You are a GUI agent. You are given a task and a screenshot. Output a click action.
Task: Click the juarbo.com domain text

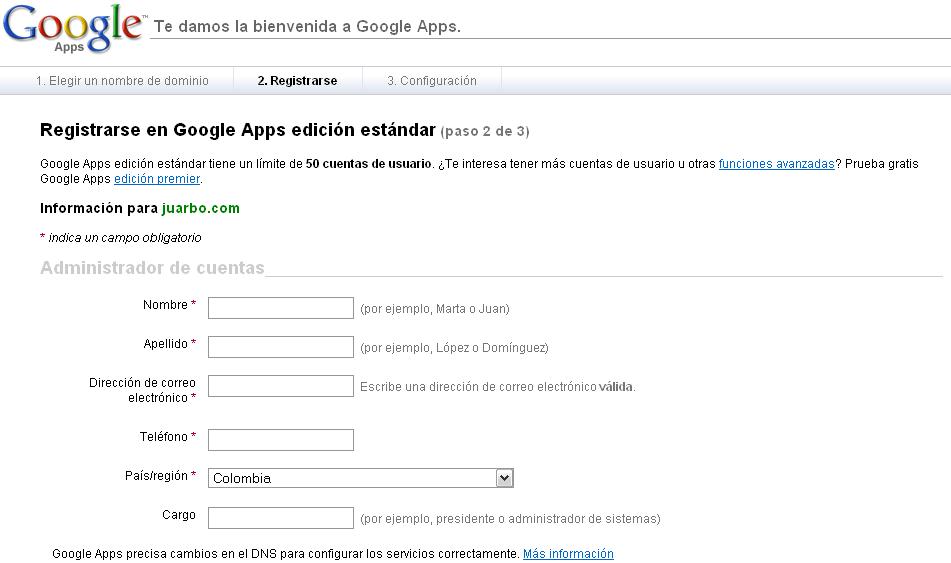[x=201, y=208]
